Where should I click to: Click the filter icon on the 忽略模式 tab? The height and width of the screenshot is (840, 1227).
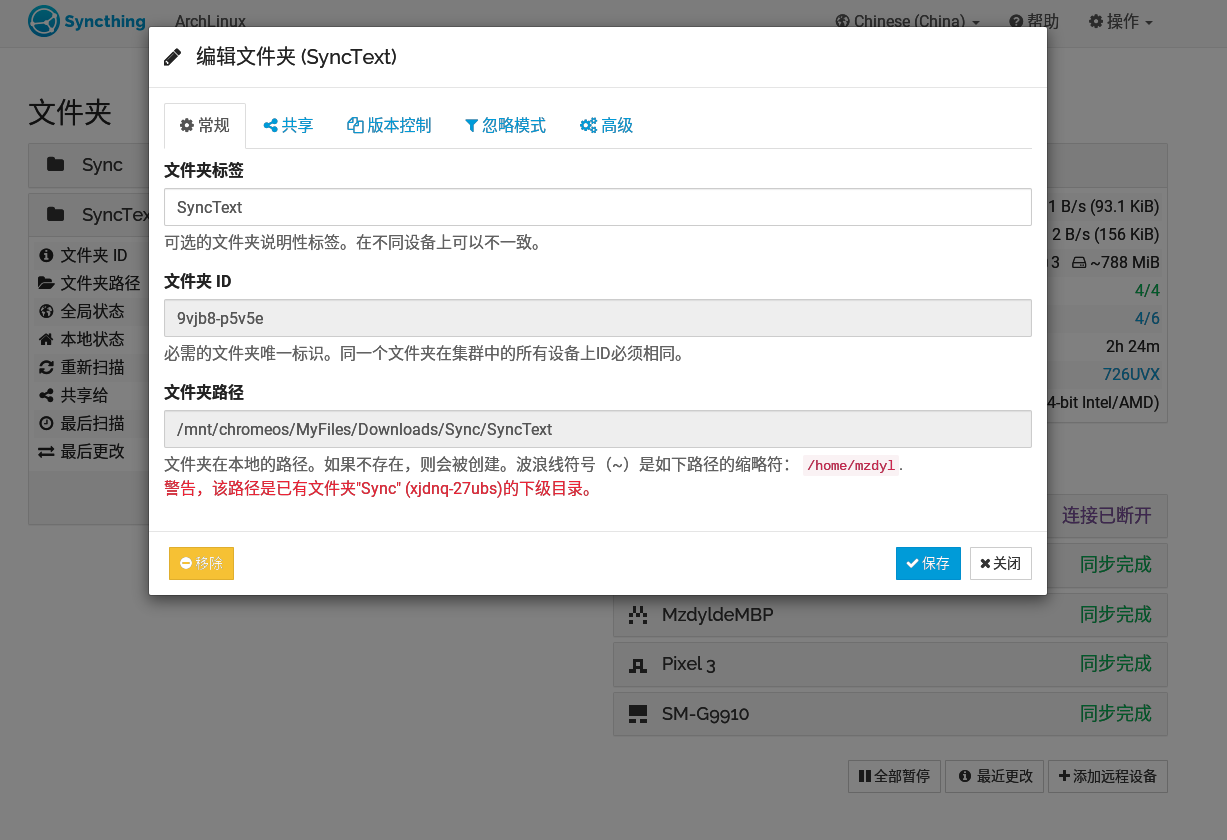pyautogui.click(x=471, y=125)
